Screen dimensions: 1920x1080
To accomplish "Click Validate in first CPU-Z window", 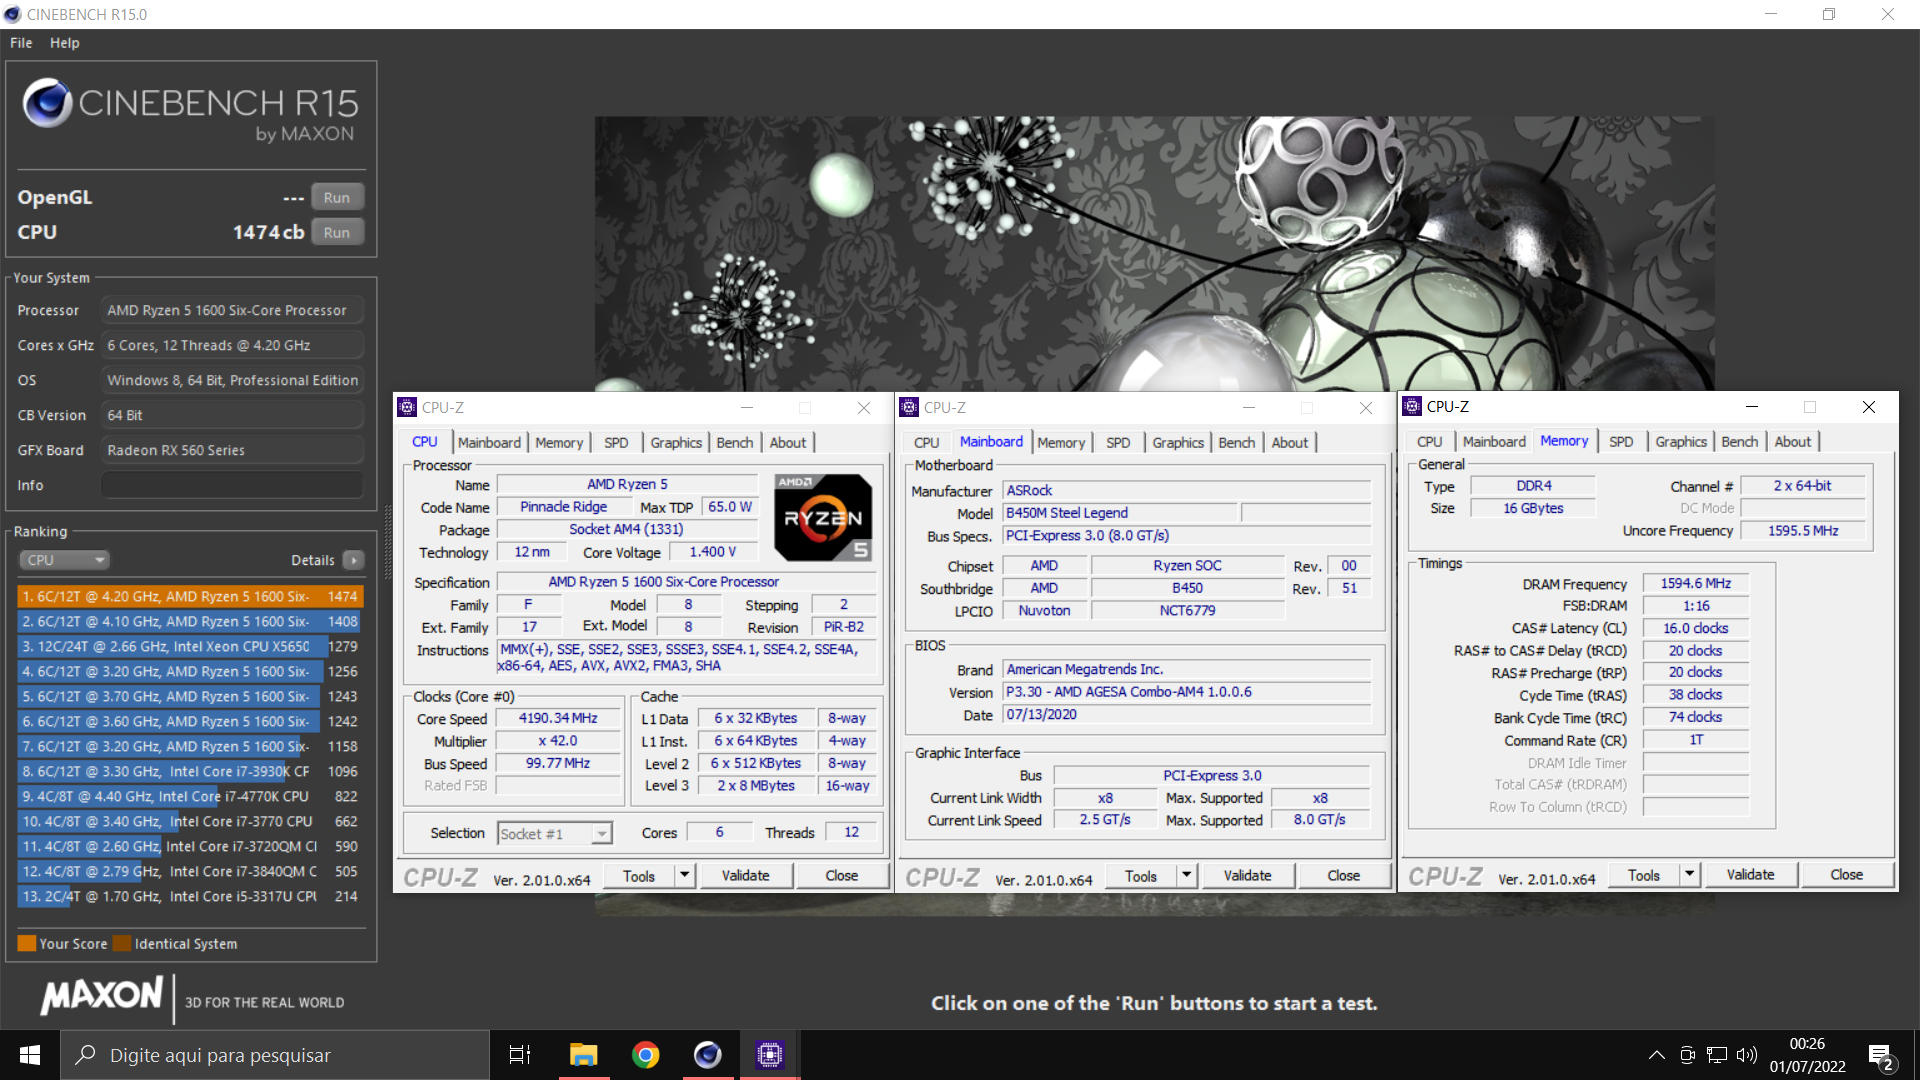I will pyautogui.click(x=746, y=875).
